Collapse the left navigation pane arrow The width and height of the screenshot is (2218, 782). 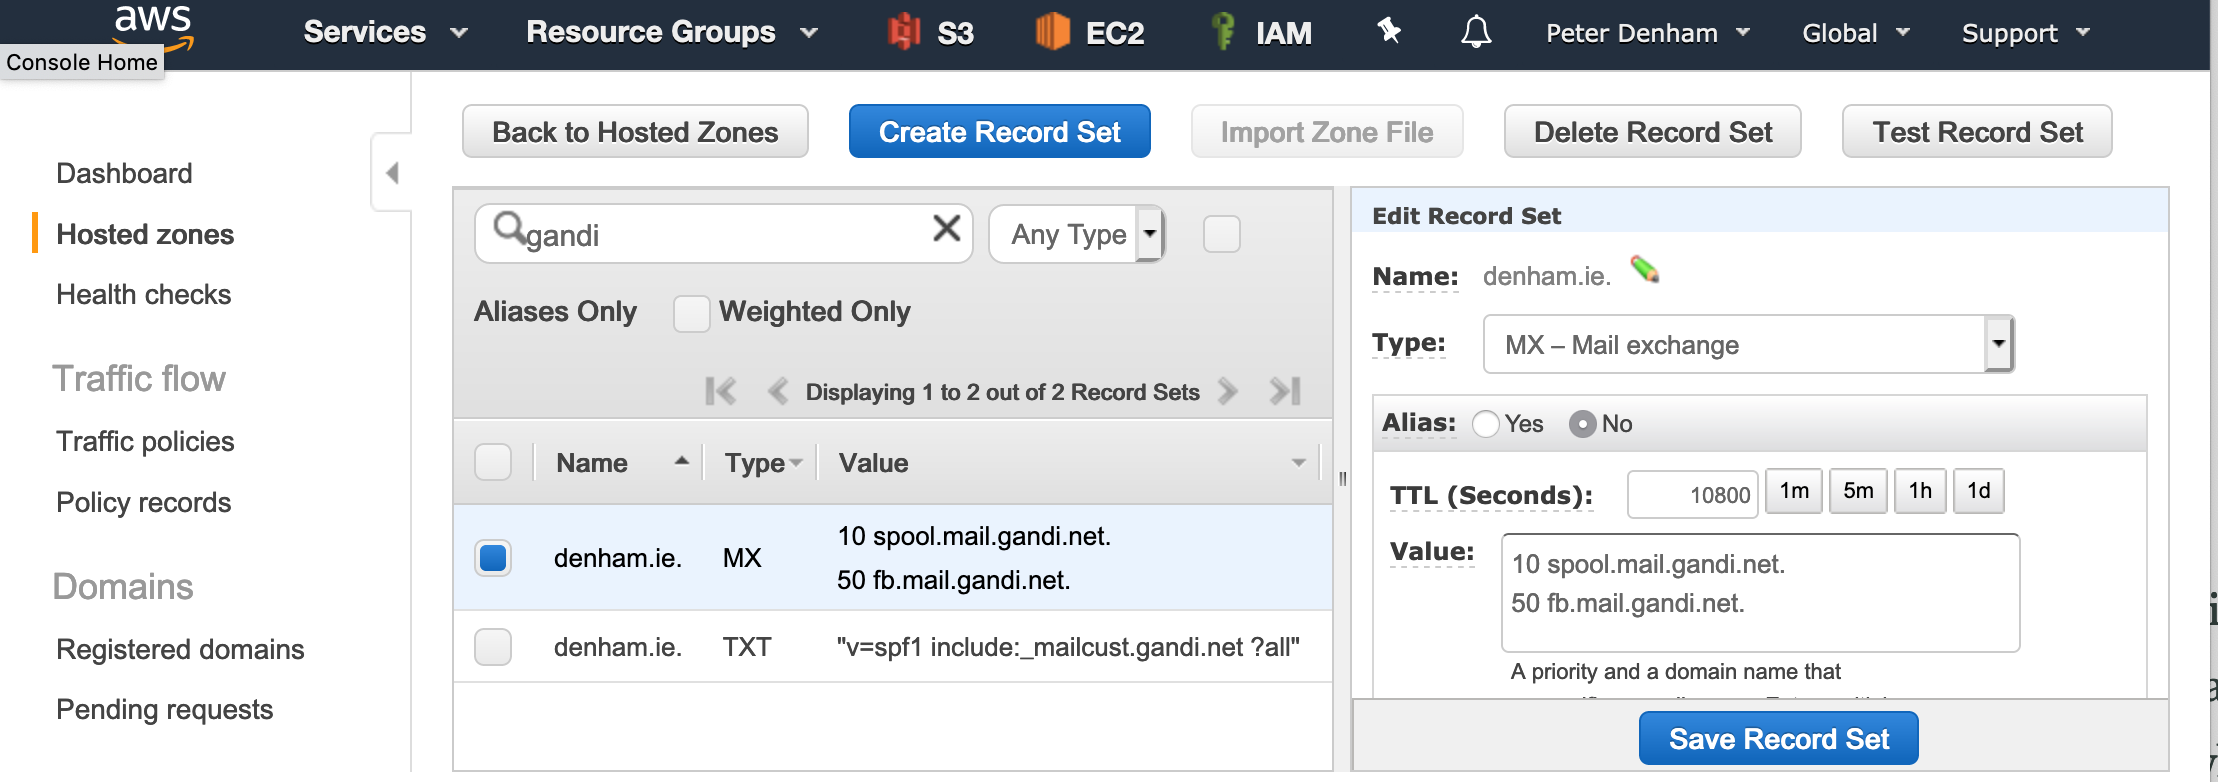tap(392, 173)
